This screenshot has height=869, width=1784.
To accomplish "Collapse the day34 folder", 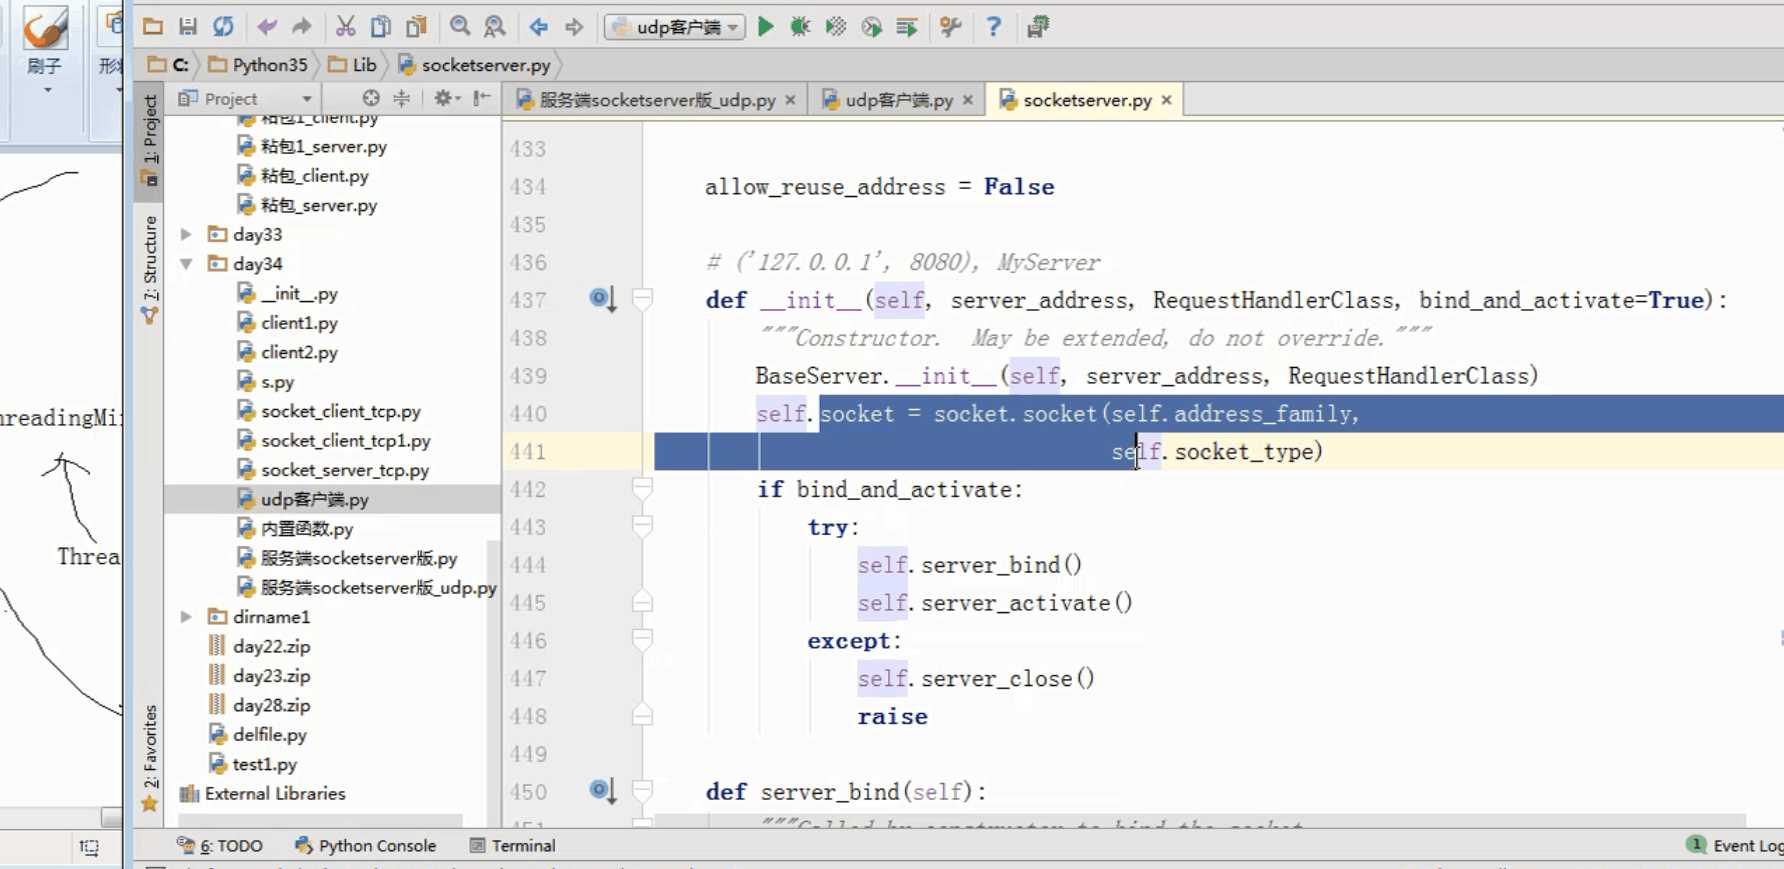I will click(186, 264).
